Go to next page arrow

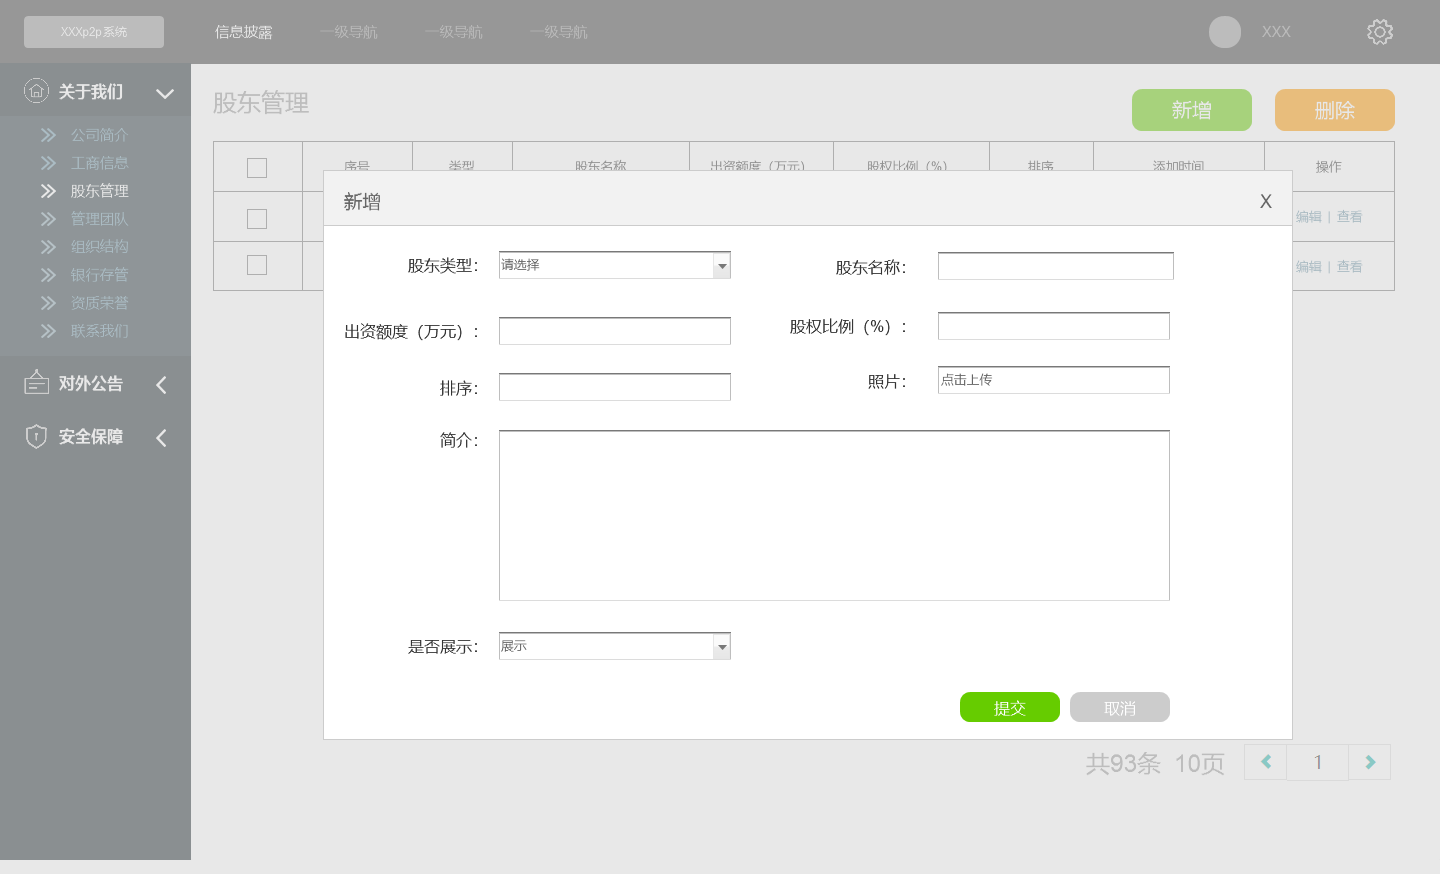click(x=1370, y=762)
